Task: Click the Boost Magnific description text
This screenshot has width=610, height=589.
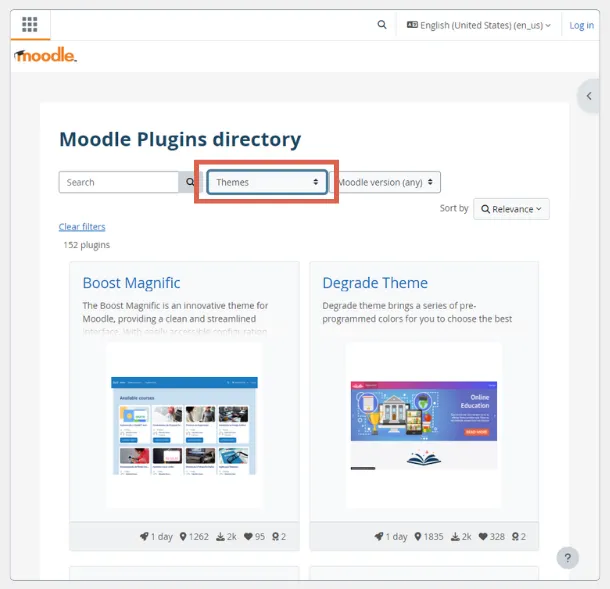Action: tap(175, 319)
